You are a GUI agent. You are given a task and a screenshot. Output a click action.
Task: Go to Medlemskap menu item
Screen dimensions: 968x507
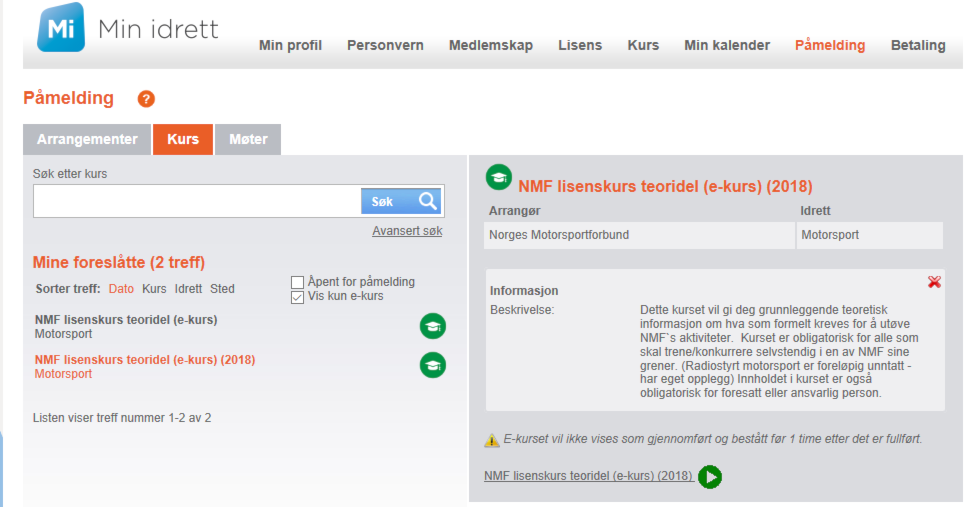point(491,45)
